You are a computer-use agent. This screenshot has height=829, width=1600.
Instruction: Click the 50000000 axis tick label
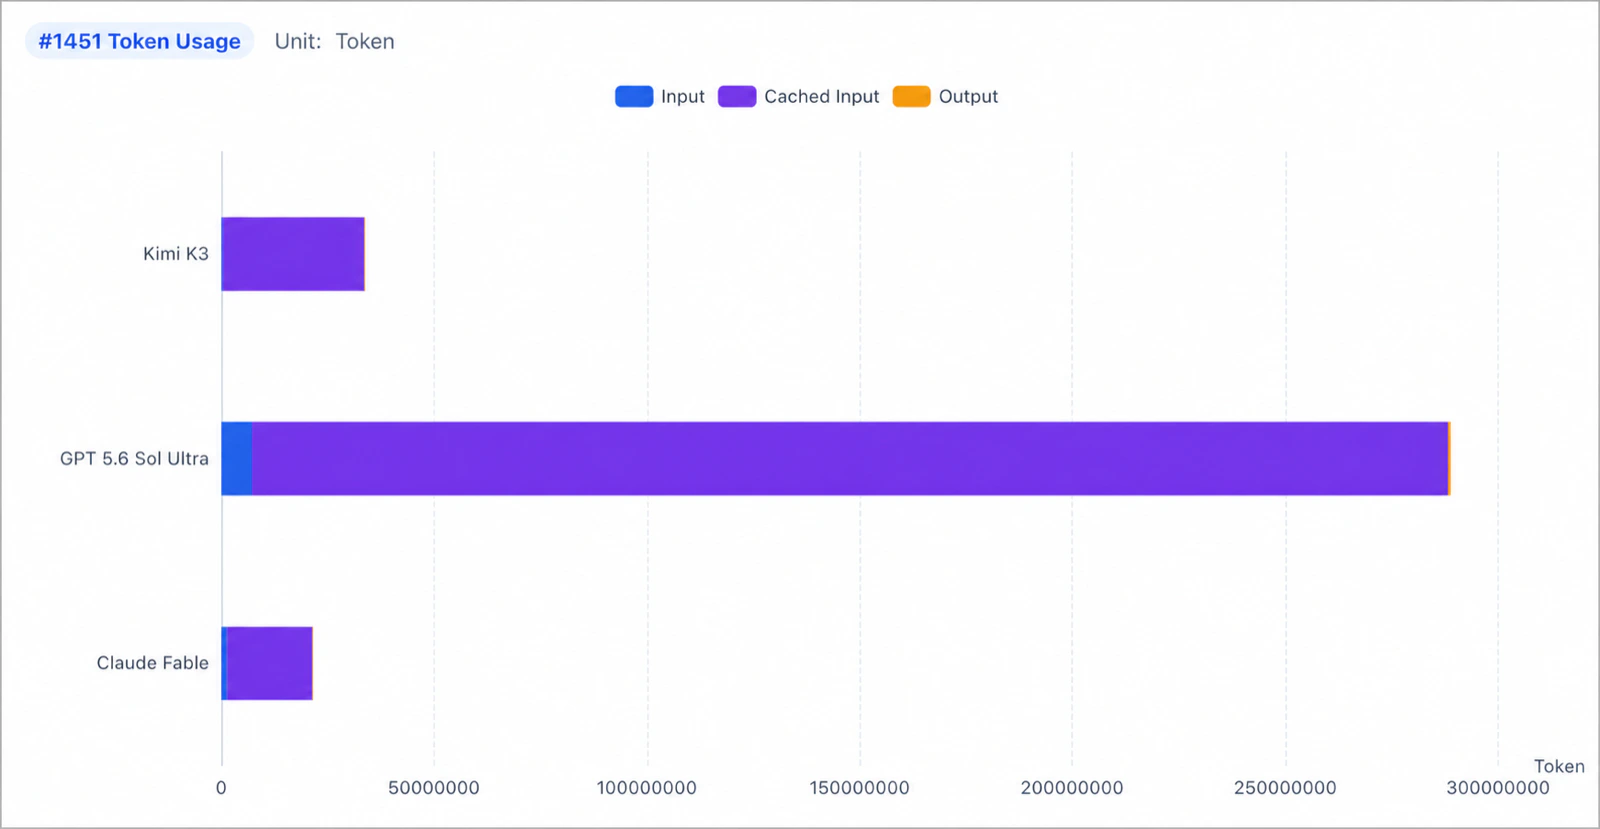434,788
